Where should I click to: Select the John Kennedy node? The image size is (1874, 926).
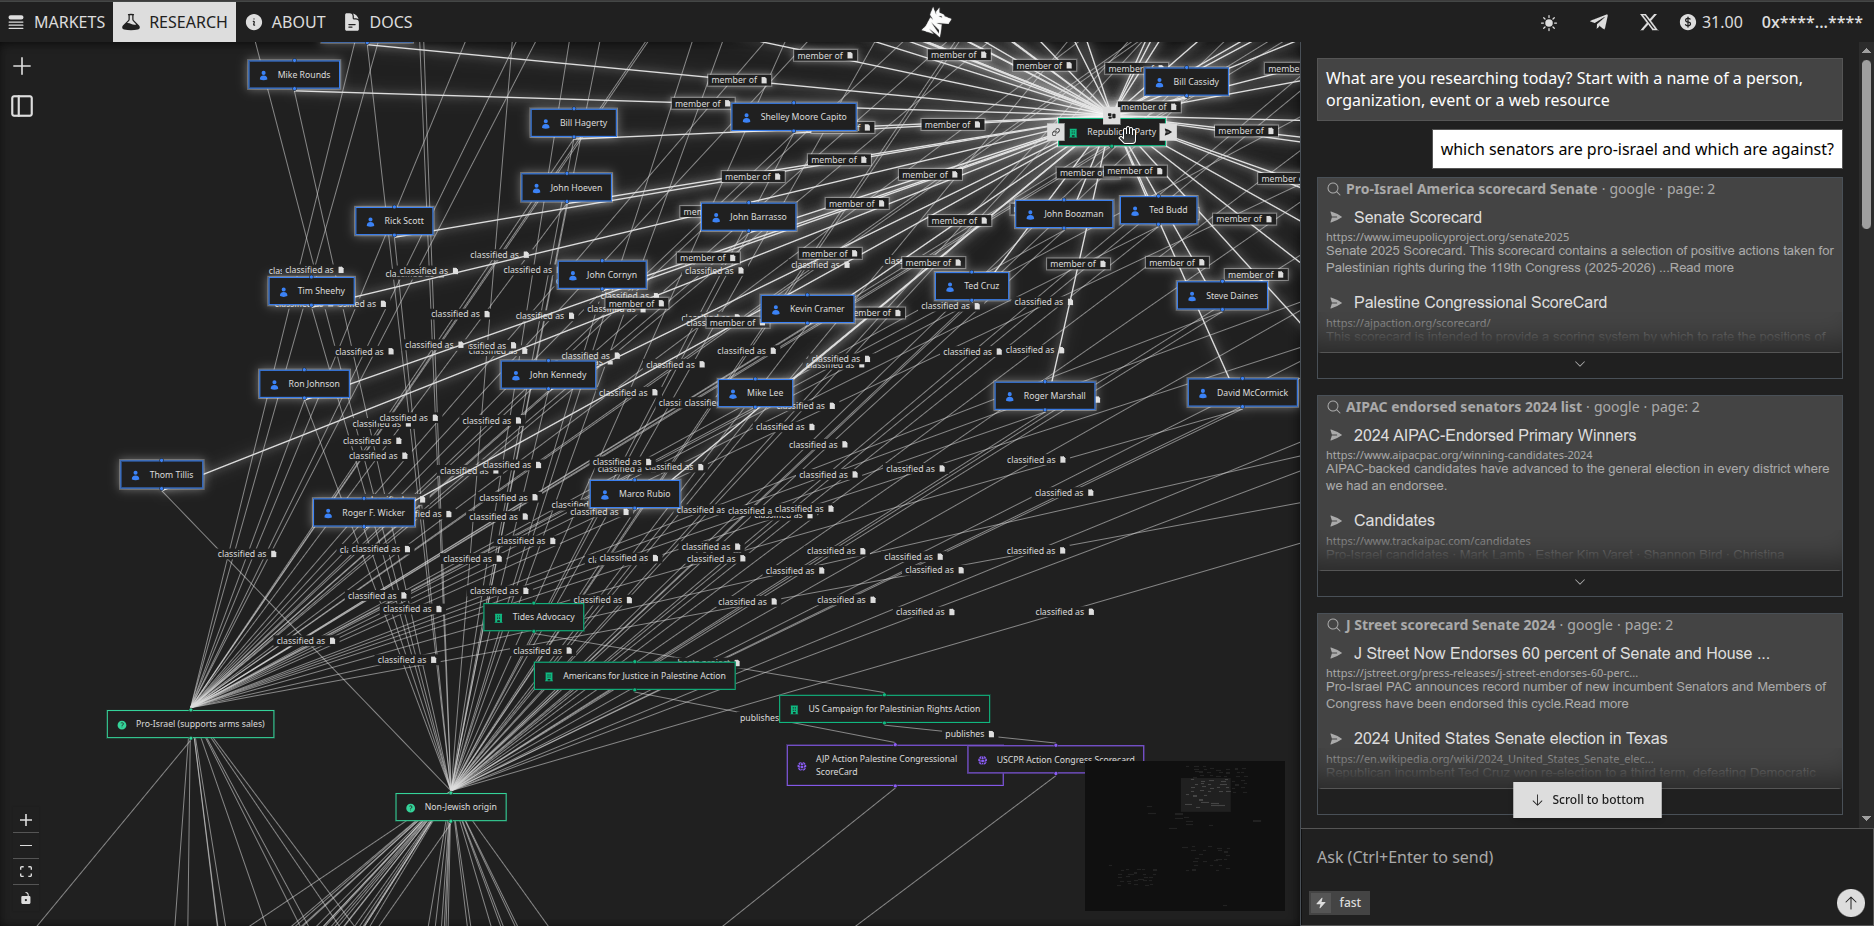548,375
